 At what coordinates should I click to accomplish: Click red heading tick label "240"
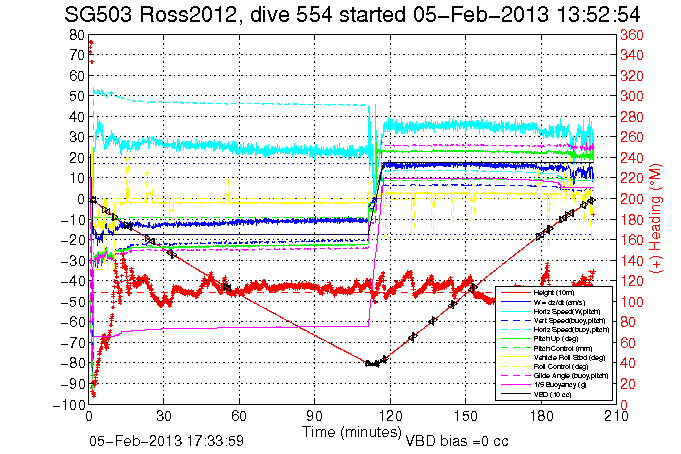pyautogui.click(x=631, y=158)
